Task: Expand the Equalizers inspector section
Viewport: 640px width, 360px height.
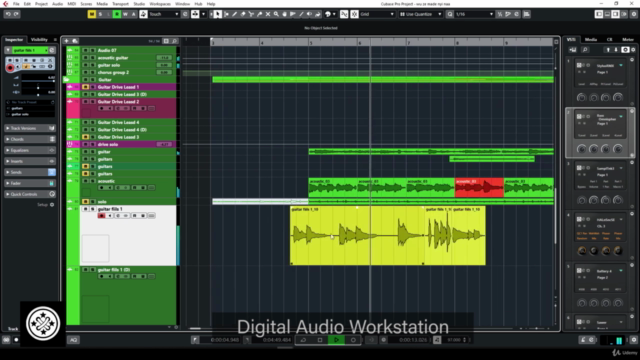Action: pyautogui.click(x=30, y=150)
